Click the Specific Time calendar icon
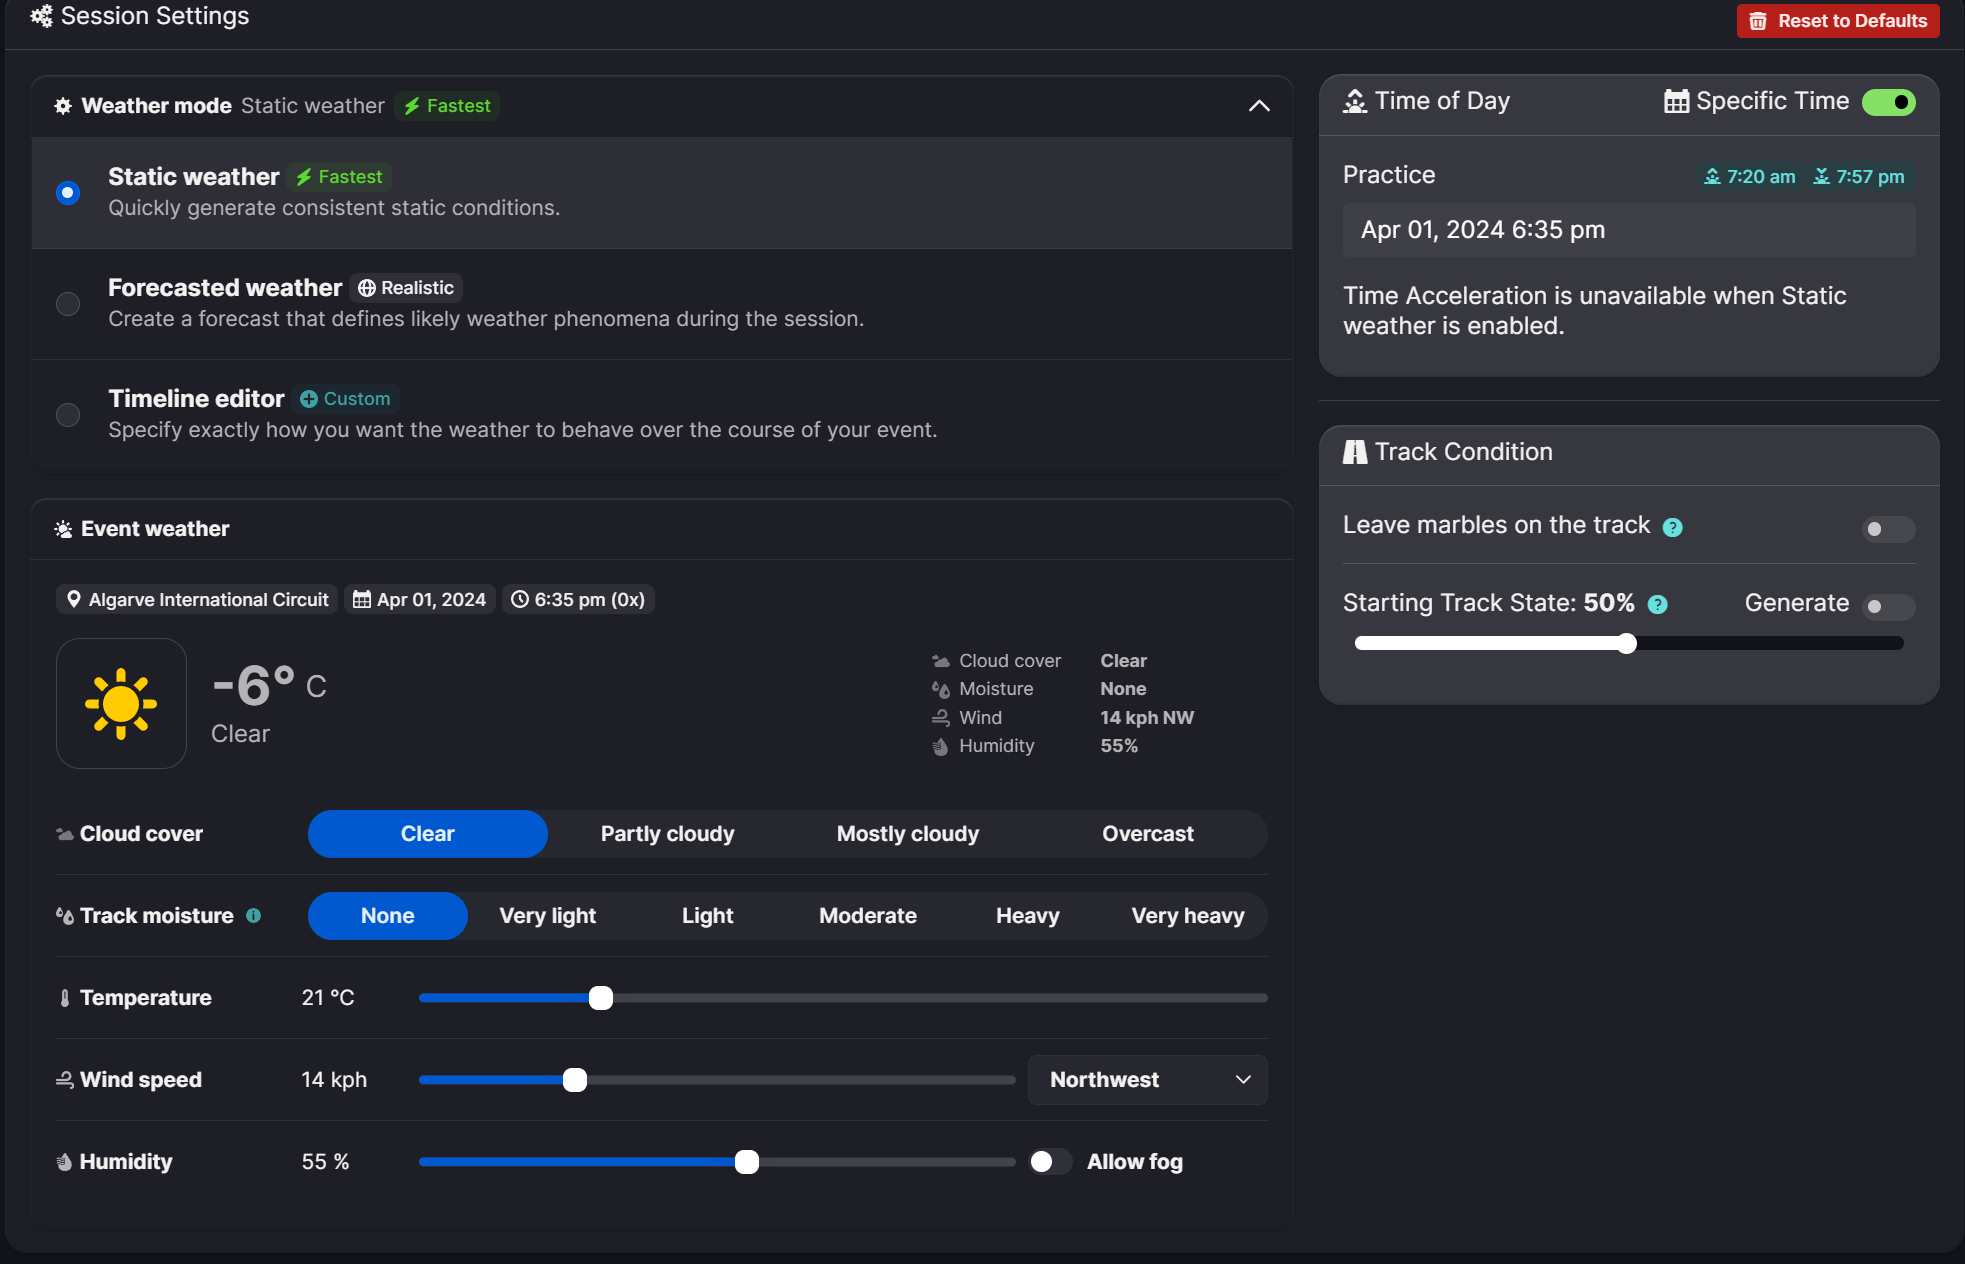This screenshot has height=1264, width=1965. (x=1676, y=101)
